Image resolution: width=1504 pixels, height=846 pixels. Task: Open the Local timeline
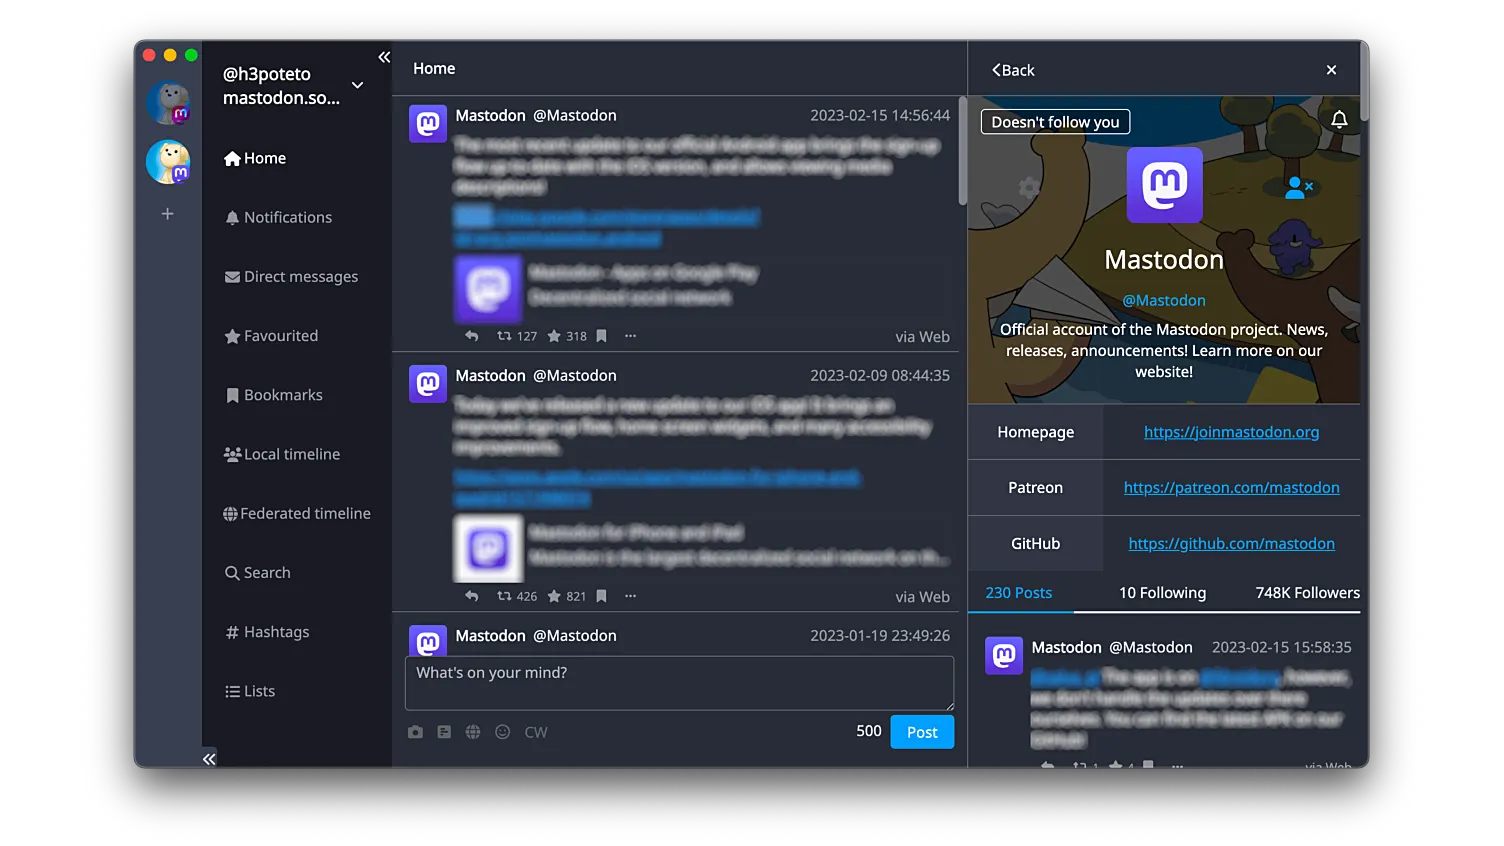[x=282, y=454]
